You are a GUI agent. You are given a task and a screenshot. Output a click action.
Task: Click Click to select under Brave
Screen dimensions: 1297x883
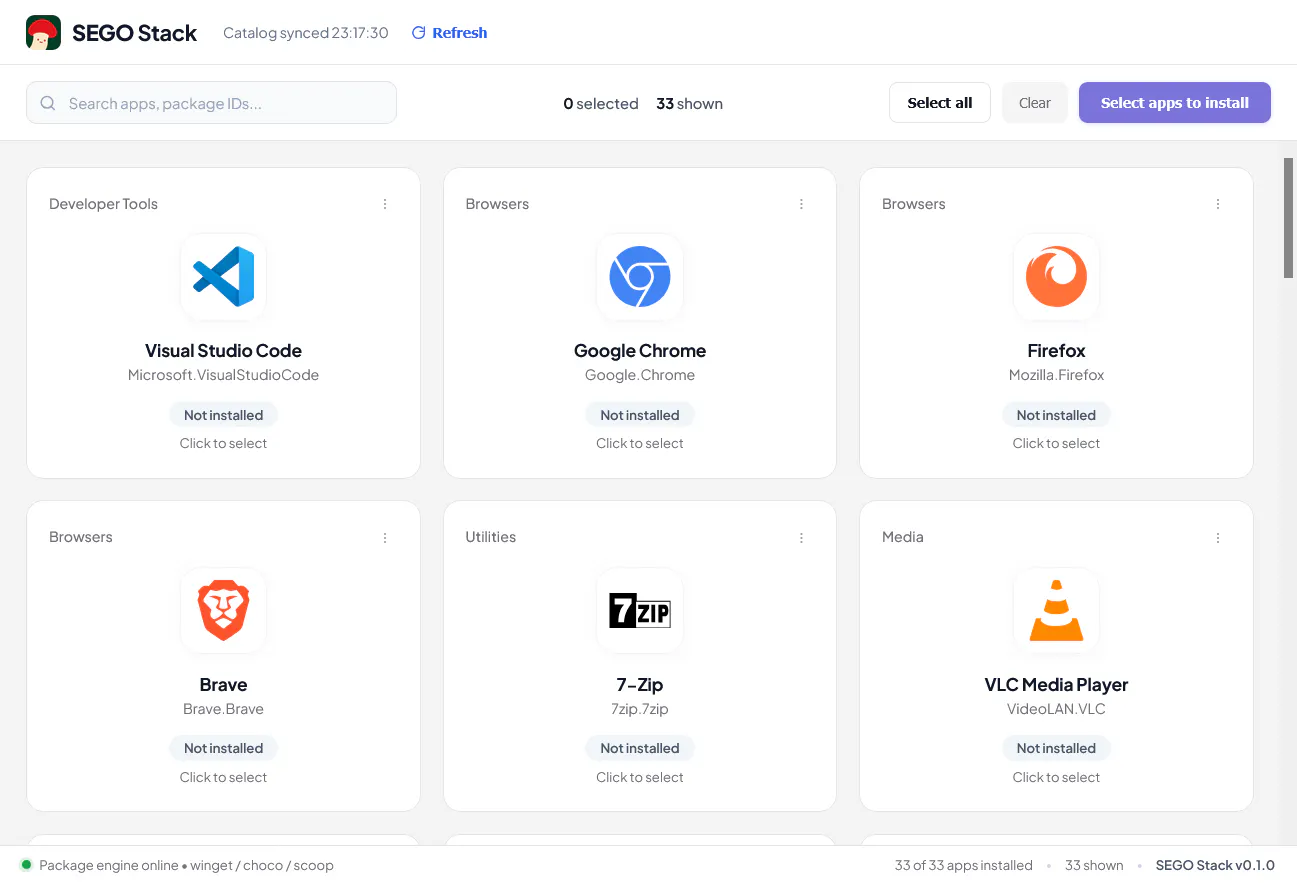(x=223, y=777)
